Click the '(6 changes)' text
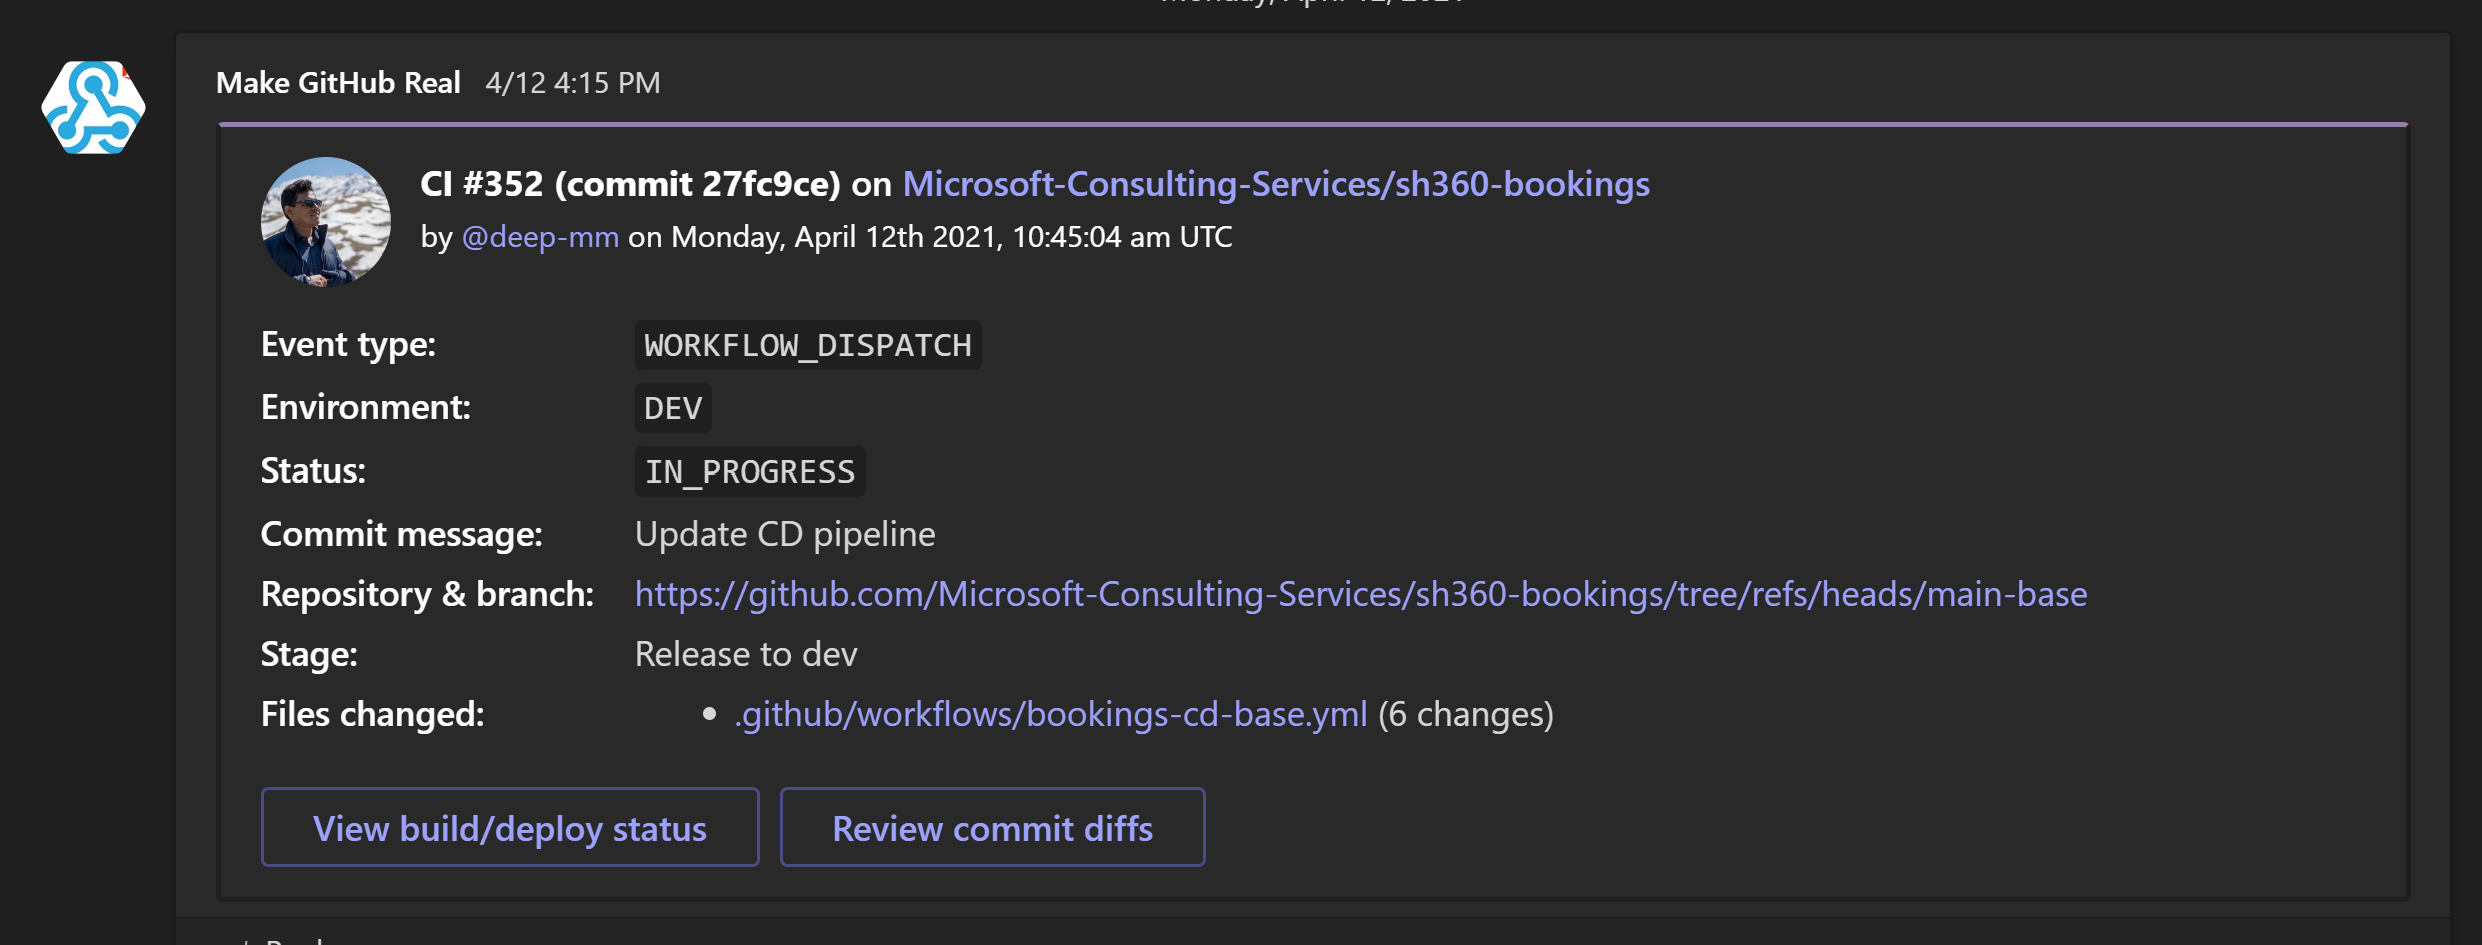This screenshot has height=945, width=2482. coord(1466,714)
